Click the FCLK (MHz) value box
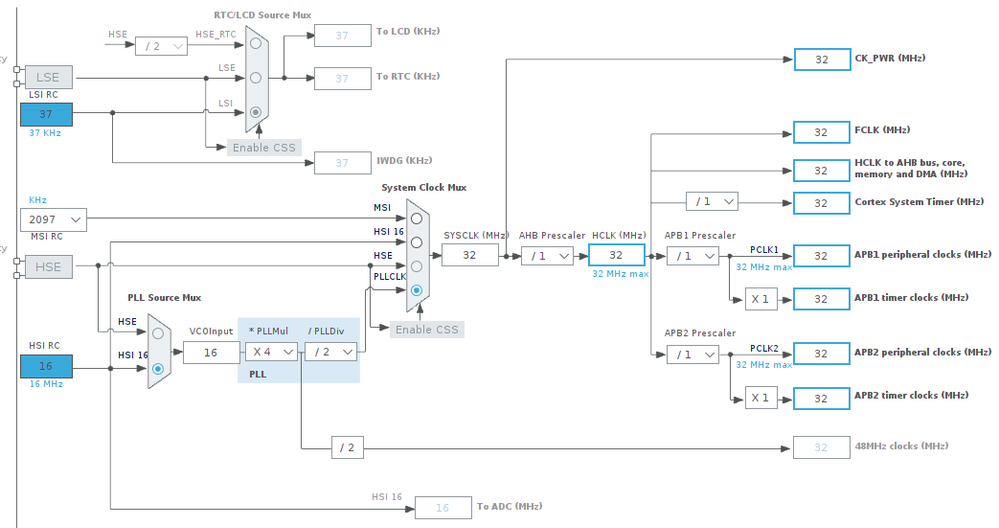The width and height of the screenshot is (999, 528). (x=821, y=132)
